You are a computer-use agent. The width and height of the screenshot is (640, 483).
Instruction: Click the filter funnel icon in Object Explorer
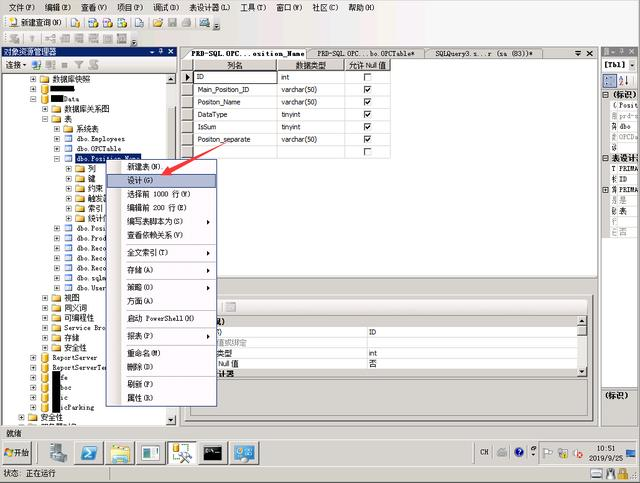[79, 65]
